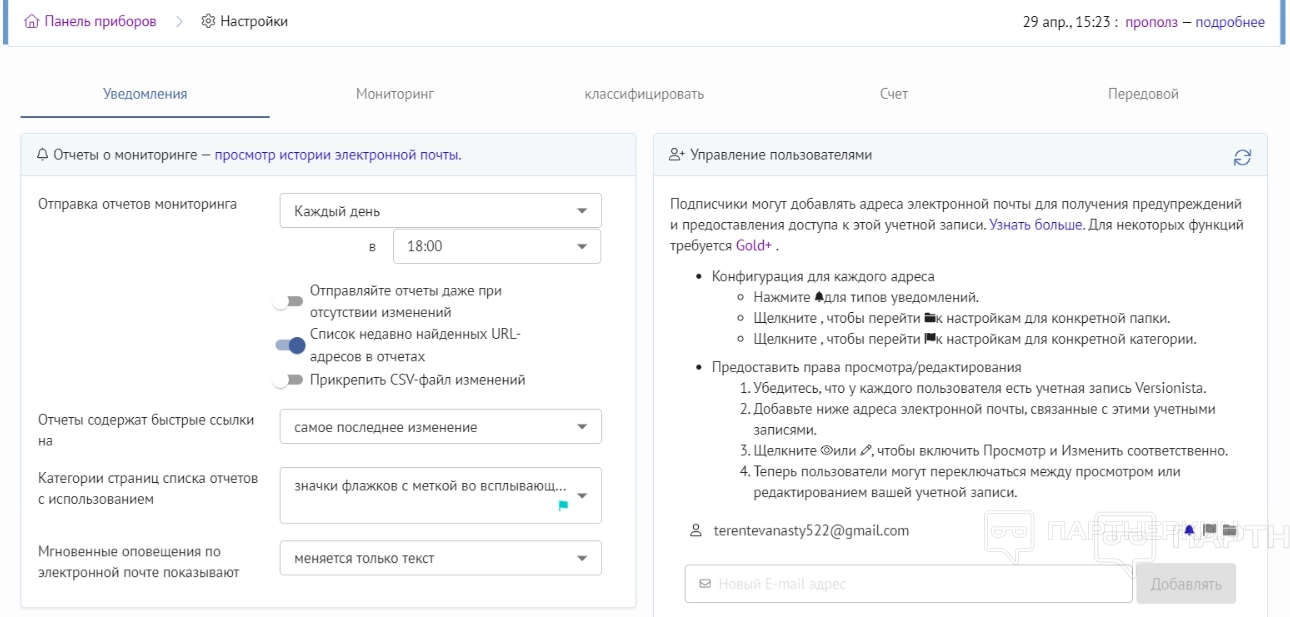This screenshot has width=1290, height=617.
Task: Click the home icon in the breadcrumb
Action: point(32,22)
